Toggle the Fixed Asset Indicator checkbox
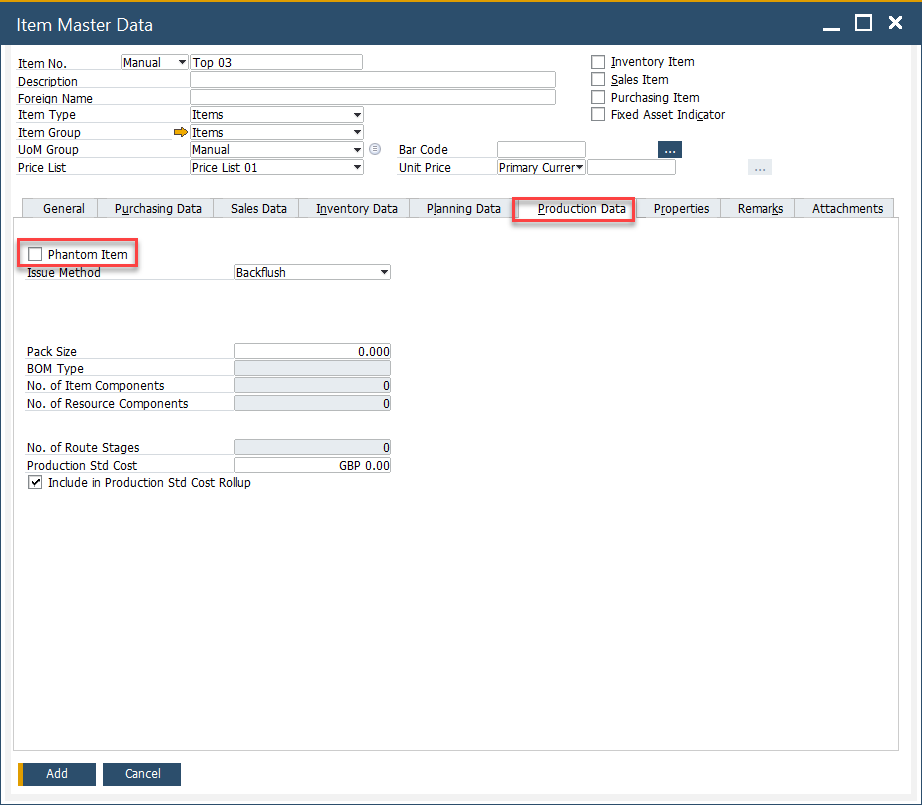The height and width of the screenshot is (805, 922). click(x=598, y=115)
